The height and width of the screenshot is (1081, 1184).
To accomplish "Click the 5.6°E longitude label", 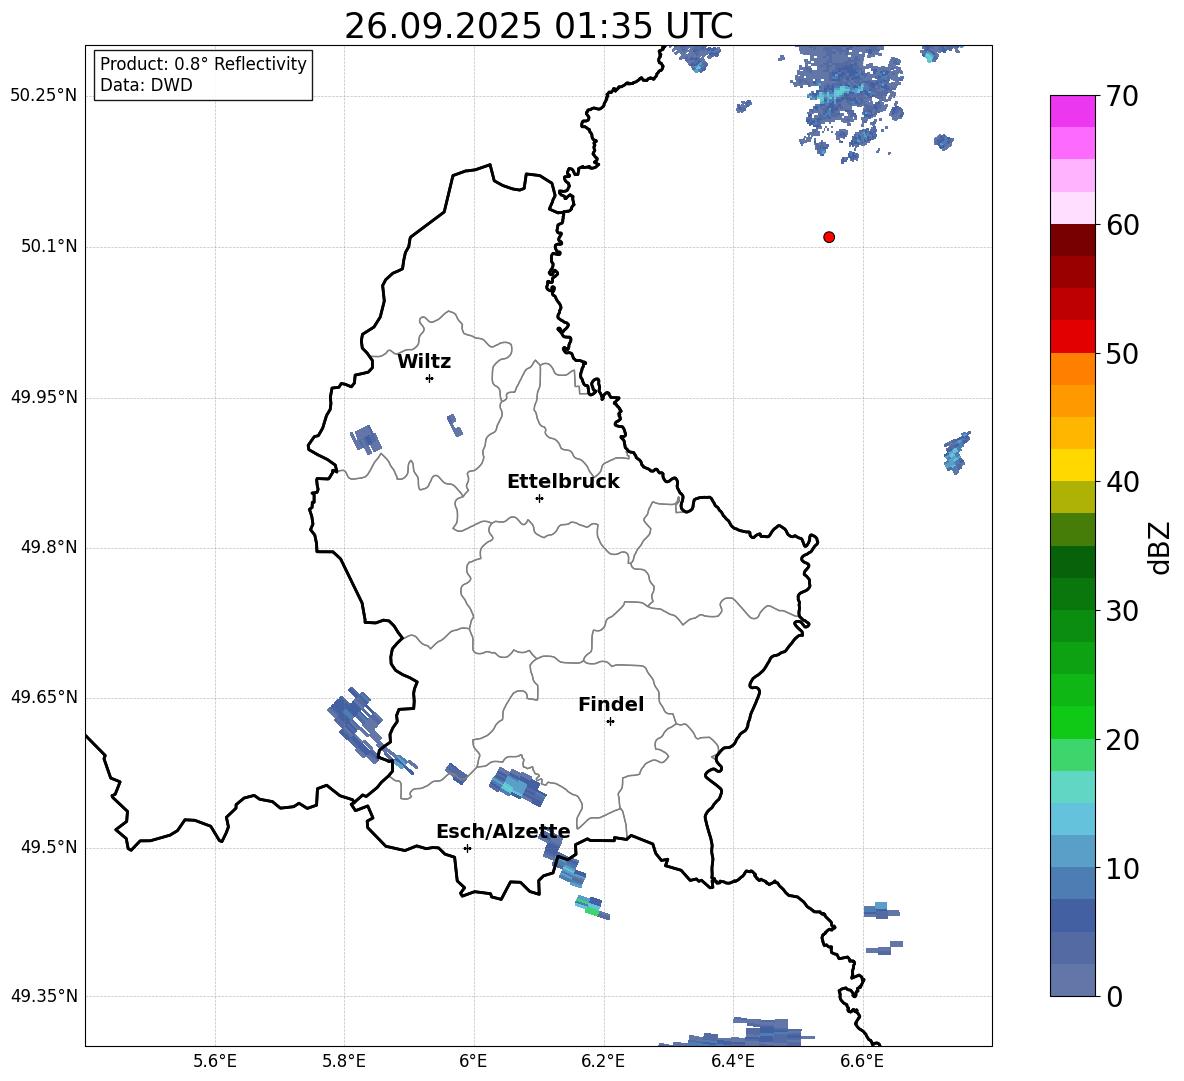I will tap(215, 1061).
